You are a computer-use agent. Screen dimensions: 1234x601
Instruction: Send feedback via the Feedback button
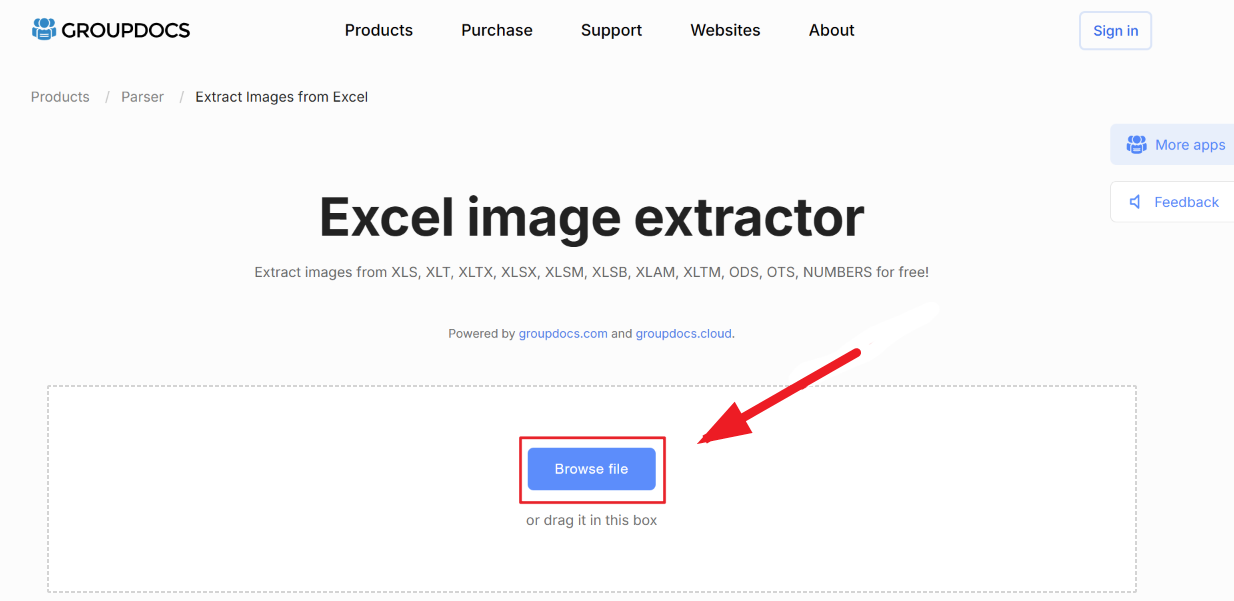[1180, 201]
